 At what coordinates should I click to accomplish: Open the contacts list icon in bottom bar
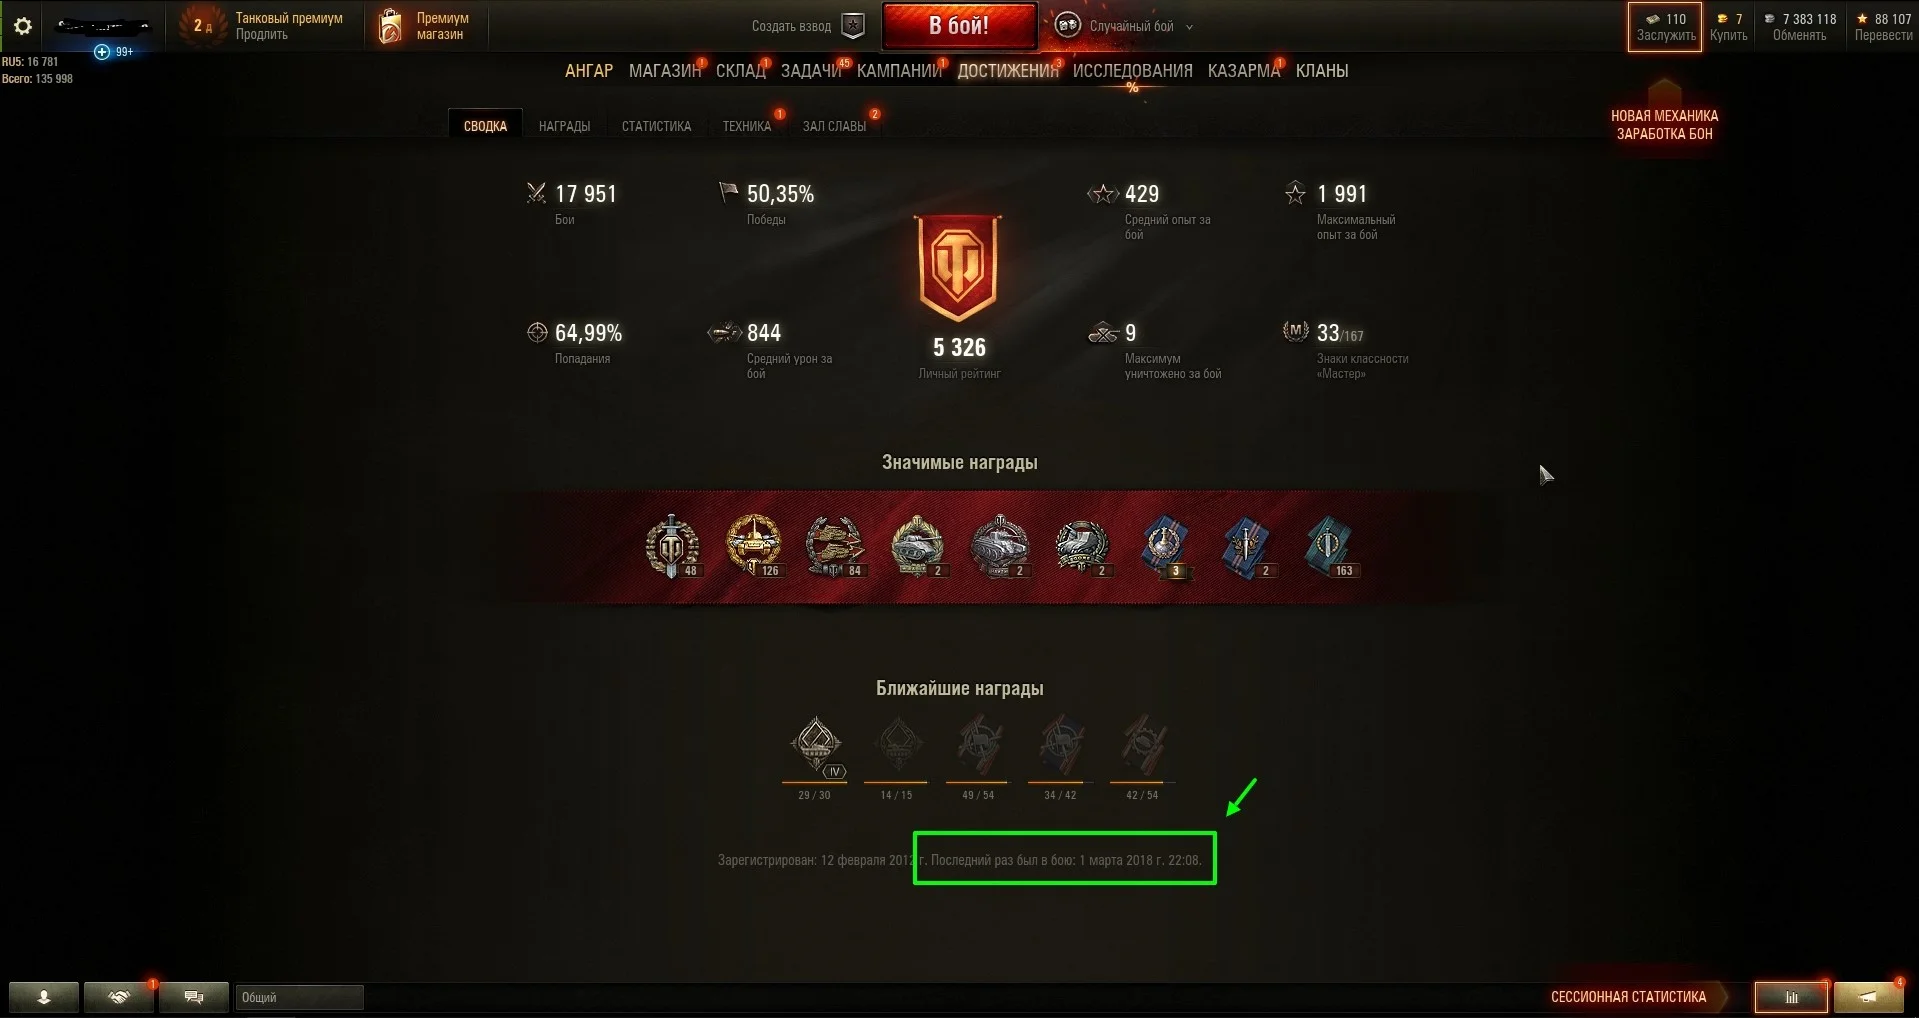coord(43,997)
